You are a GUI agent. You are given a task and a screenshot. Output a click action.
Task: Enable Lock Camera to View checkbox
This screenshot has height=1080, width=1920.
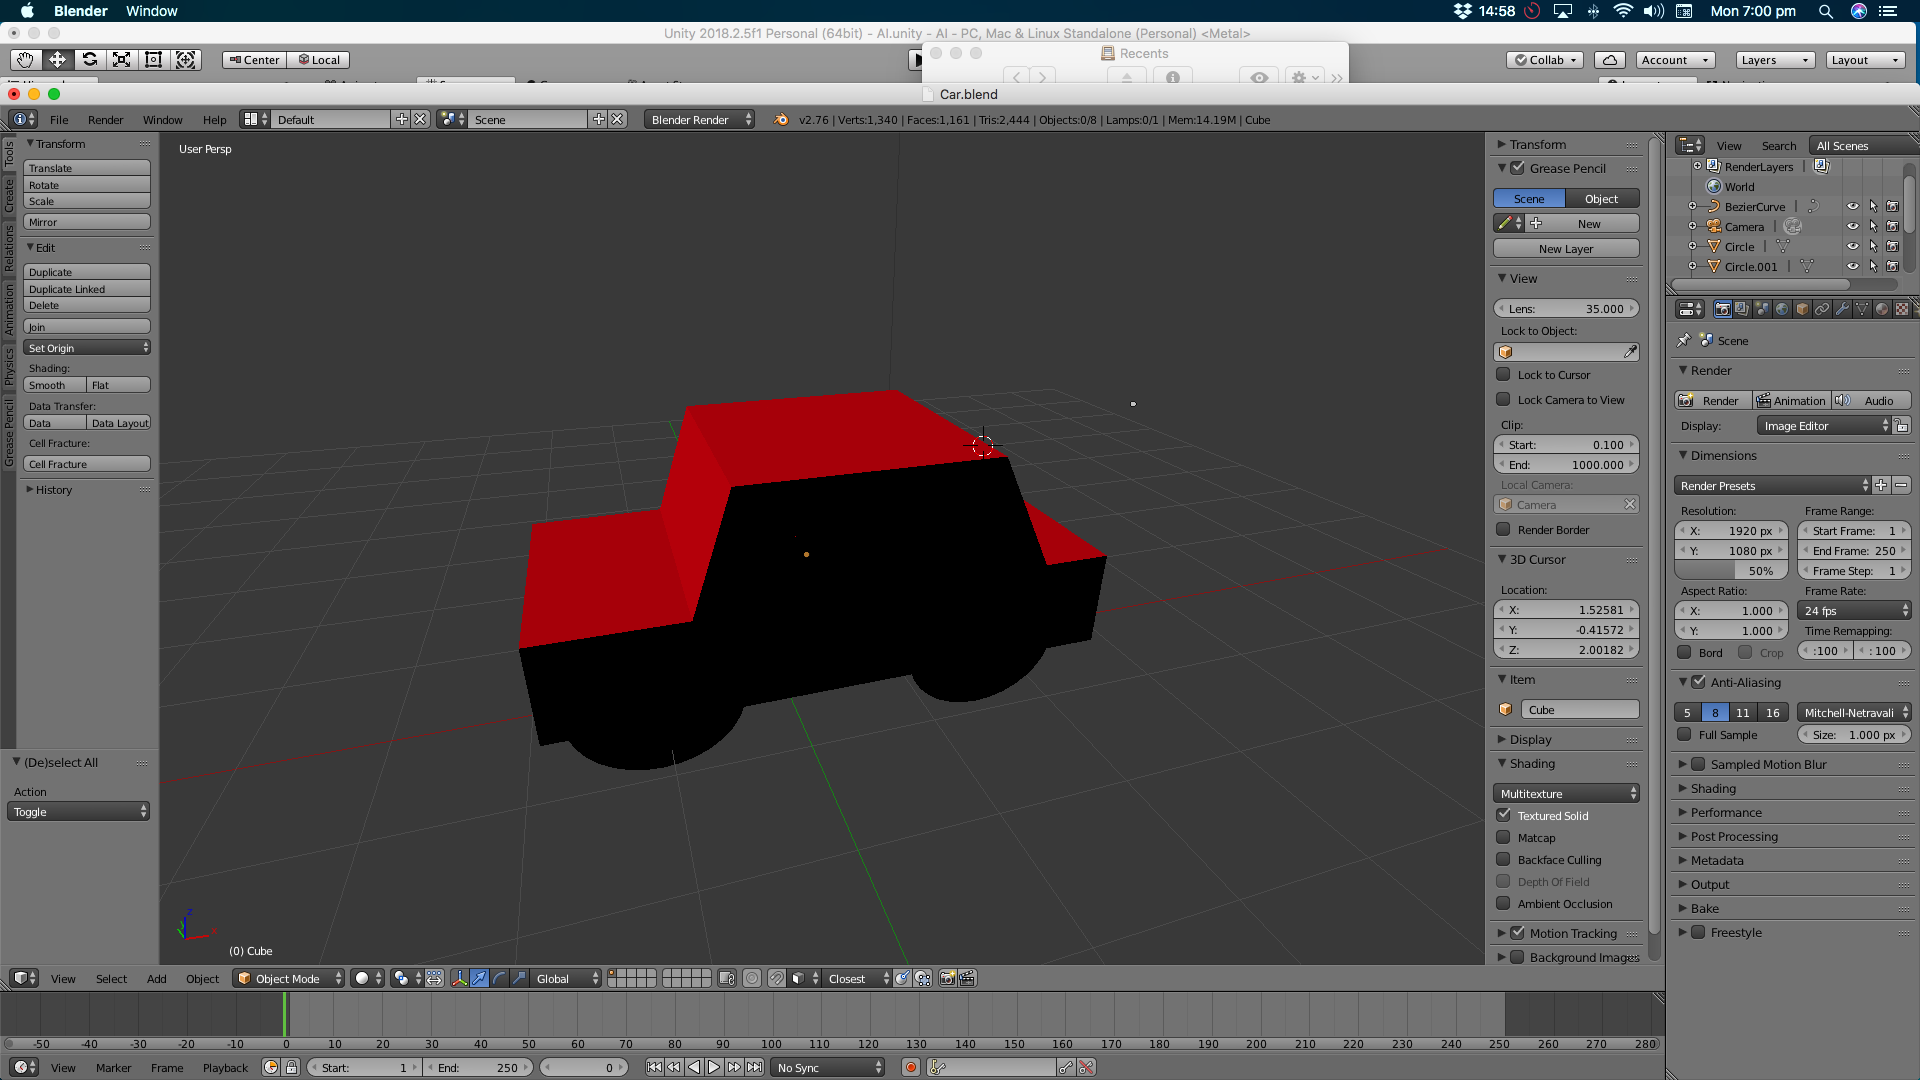click(x=1503, y=400)
